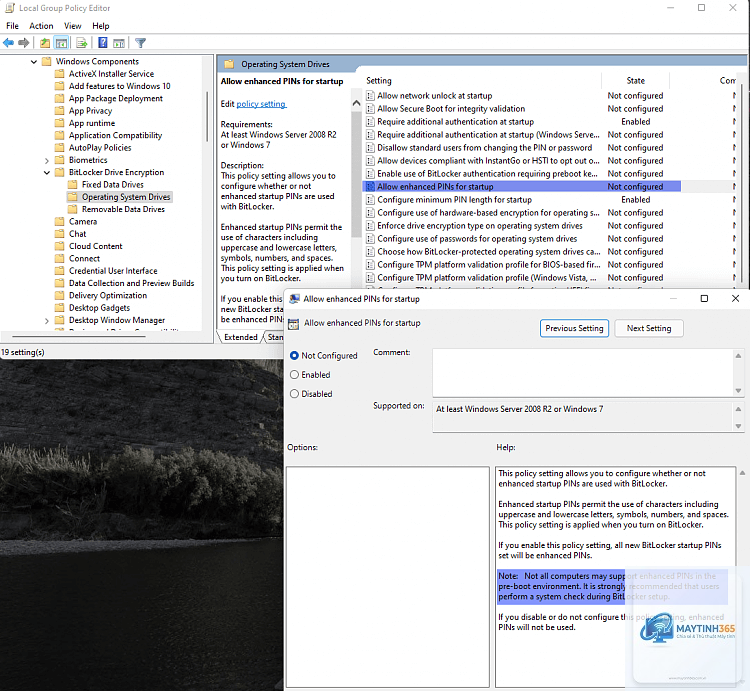Click the Chat folder icon in tree
The image size is (750, 691).
click(x=59, y=234)
